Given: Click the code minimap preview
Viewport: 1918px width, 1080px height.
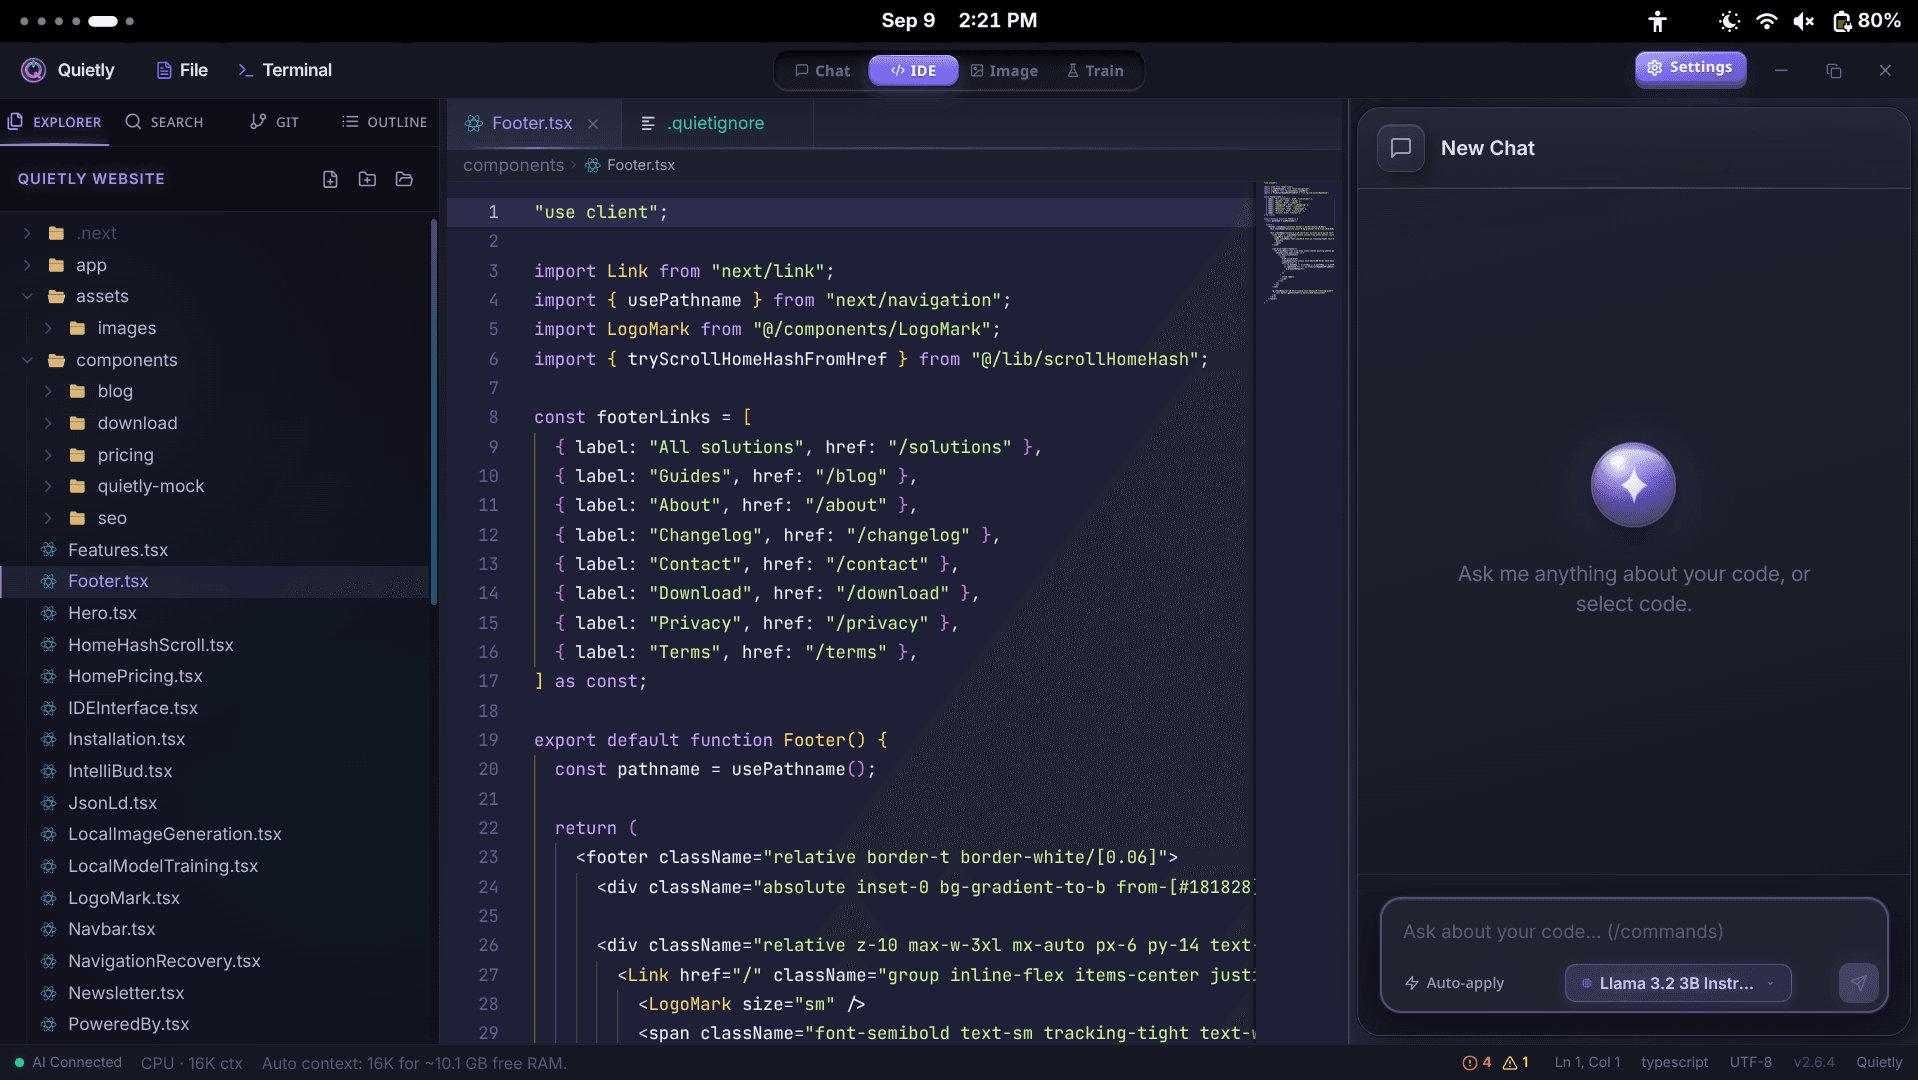Looking at the screenshot, I should tap(1298, 241).
